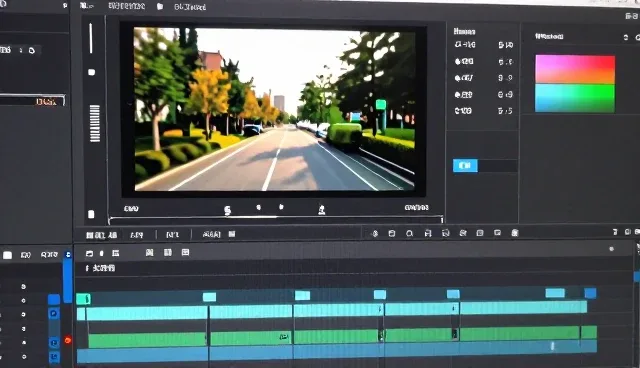Image resolution: width=640 pixels, height=368 pixels.
Task: Select the second tab in the middle toolbar
Action: [136, 235]
